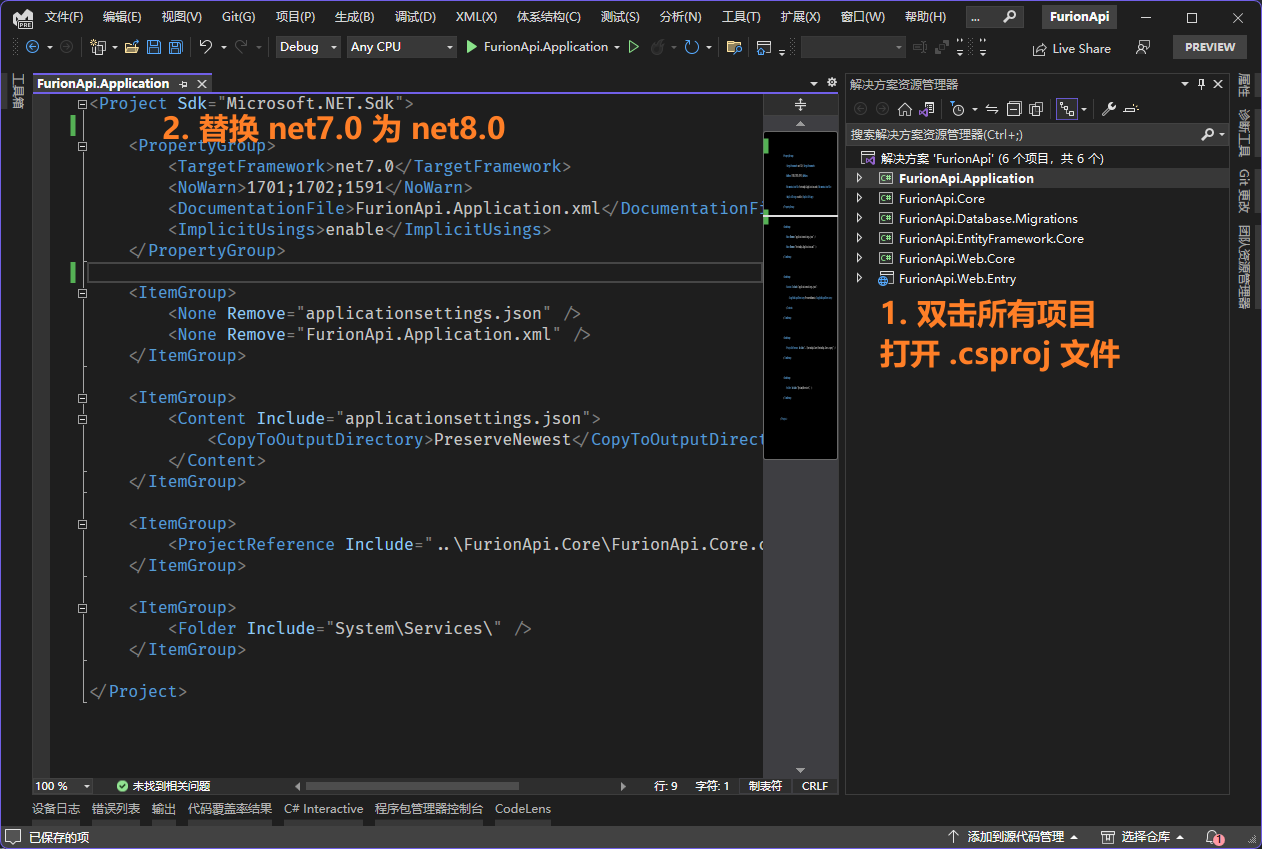The width and height of the screenshot is (1262, 849).
Task: Open the 生成(B) menu
Action: [354, 17]
